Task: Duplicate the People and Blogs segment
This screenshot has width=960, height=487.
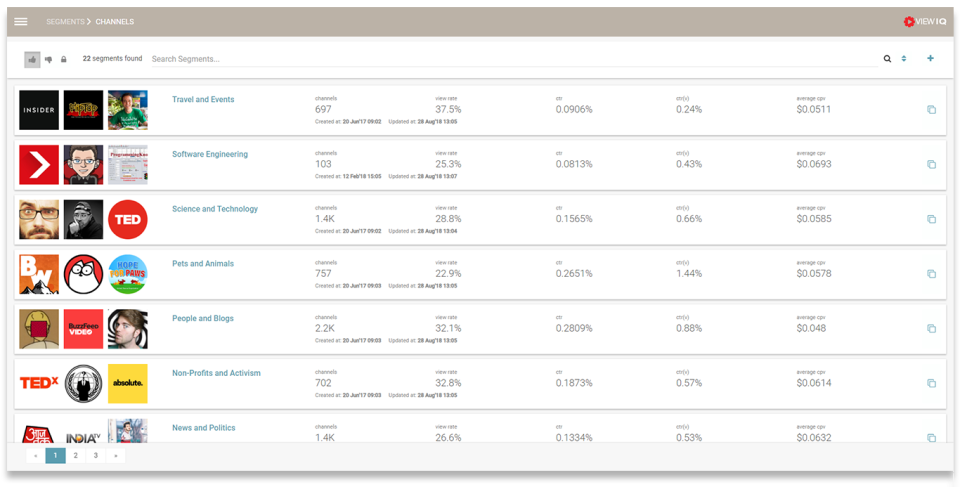Action: pyautogui.click(x=931, y=329)
